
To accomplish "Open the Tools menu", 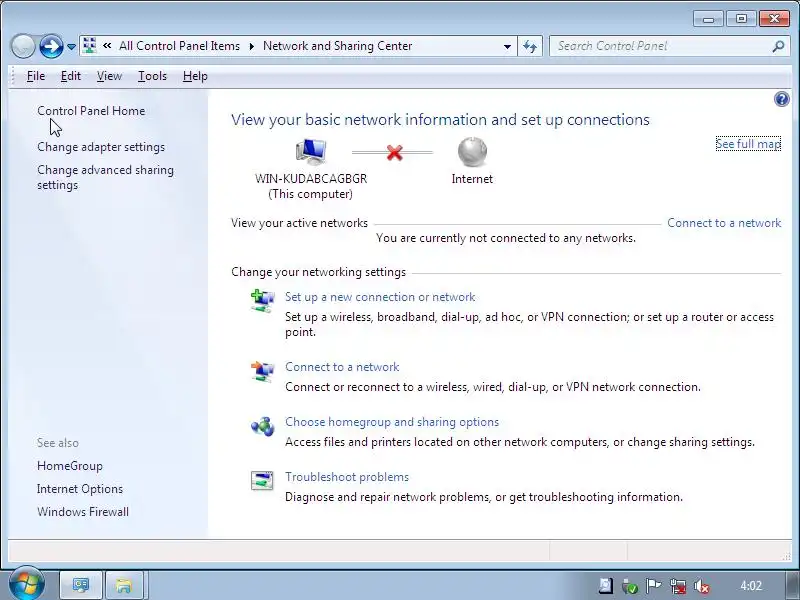I will click(x=152, y=76).
